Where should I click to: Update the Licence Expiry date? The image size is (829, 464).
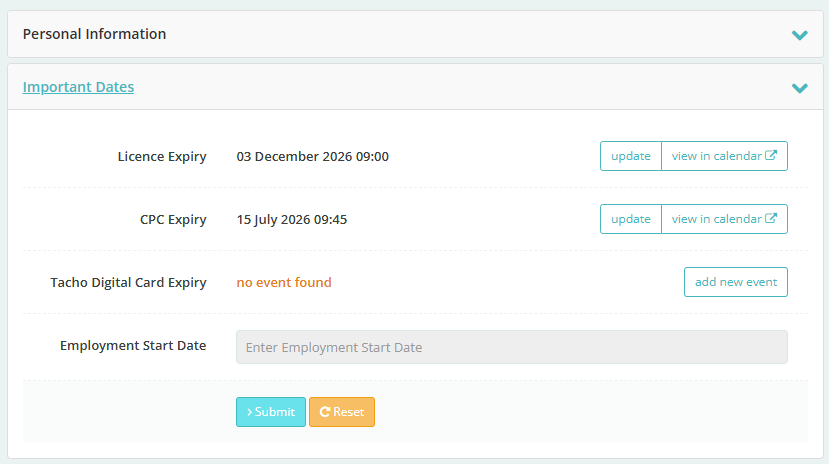(630, 156)
